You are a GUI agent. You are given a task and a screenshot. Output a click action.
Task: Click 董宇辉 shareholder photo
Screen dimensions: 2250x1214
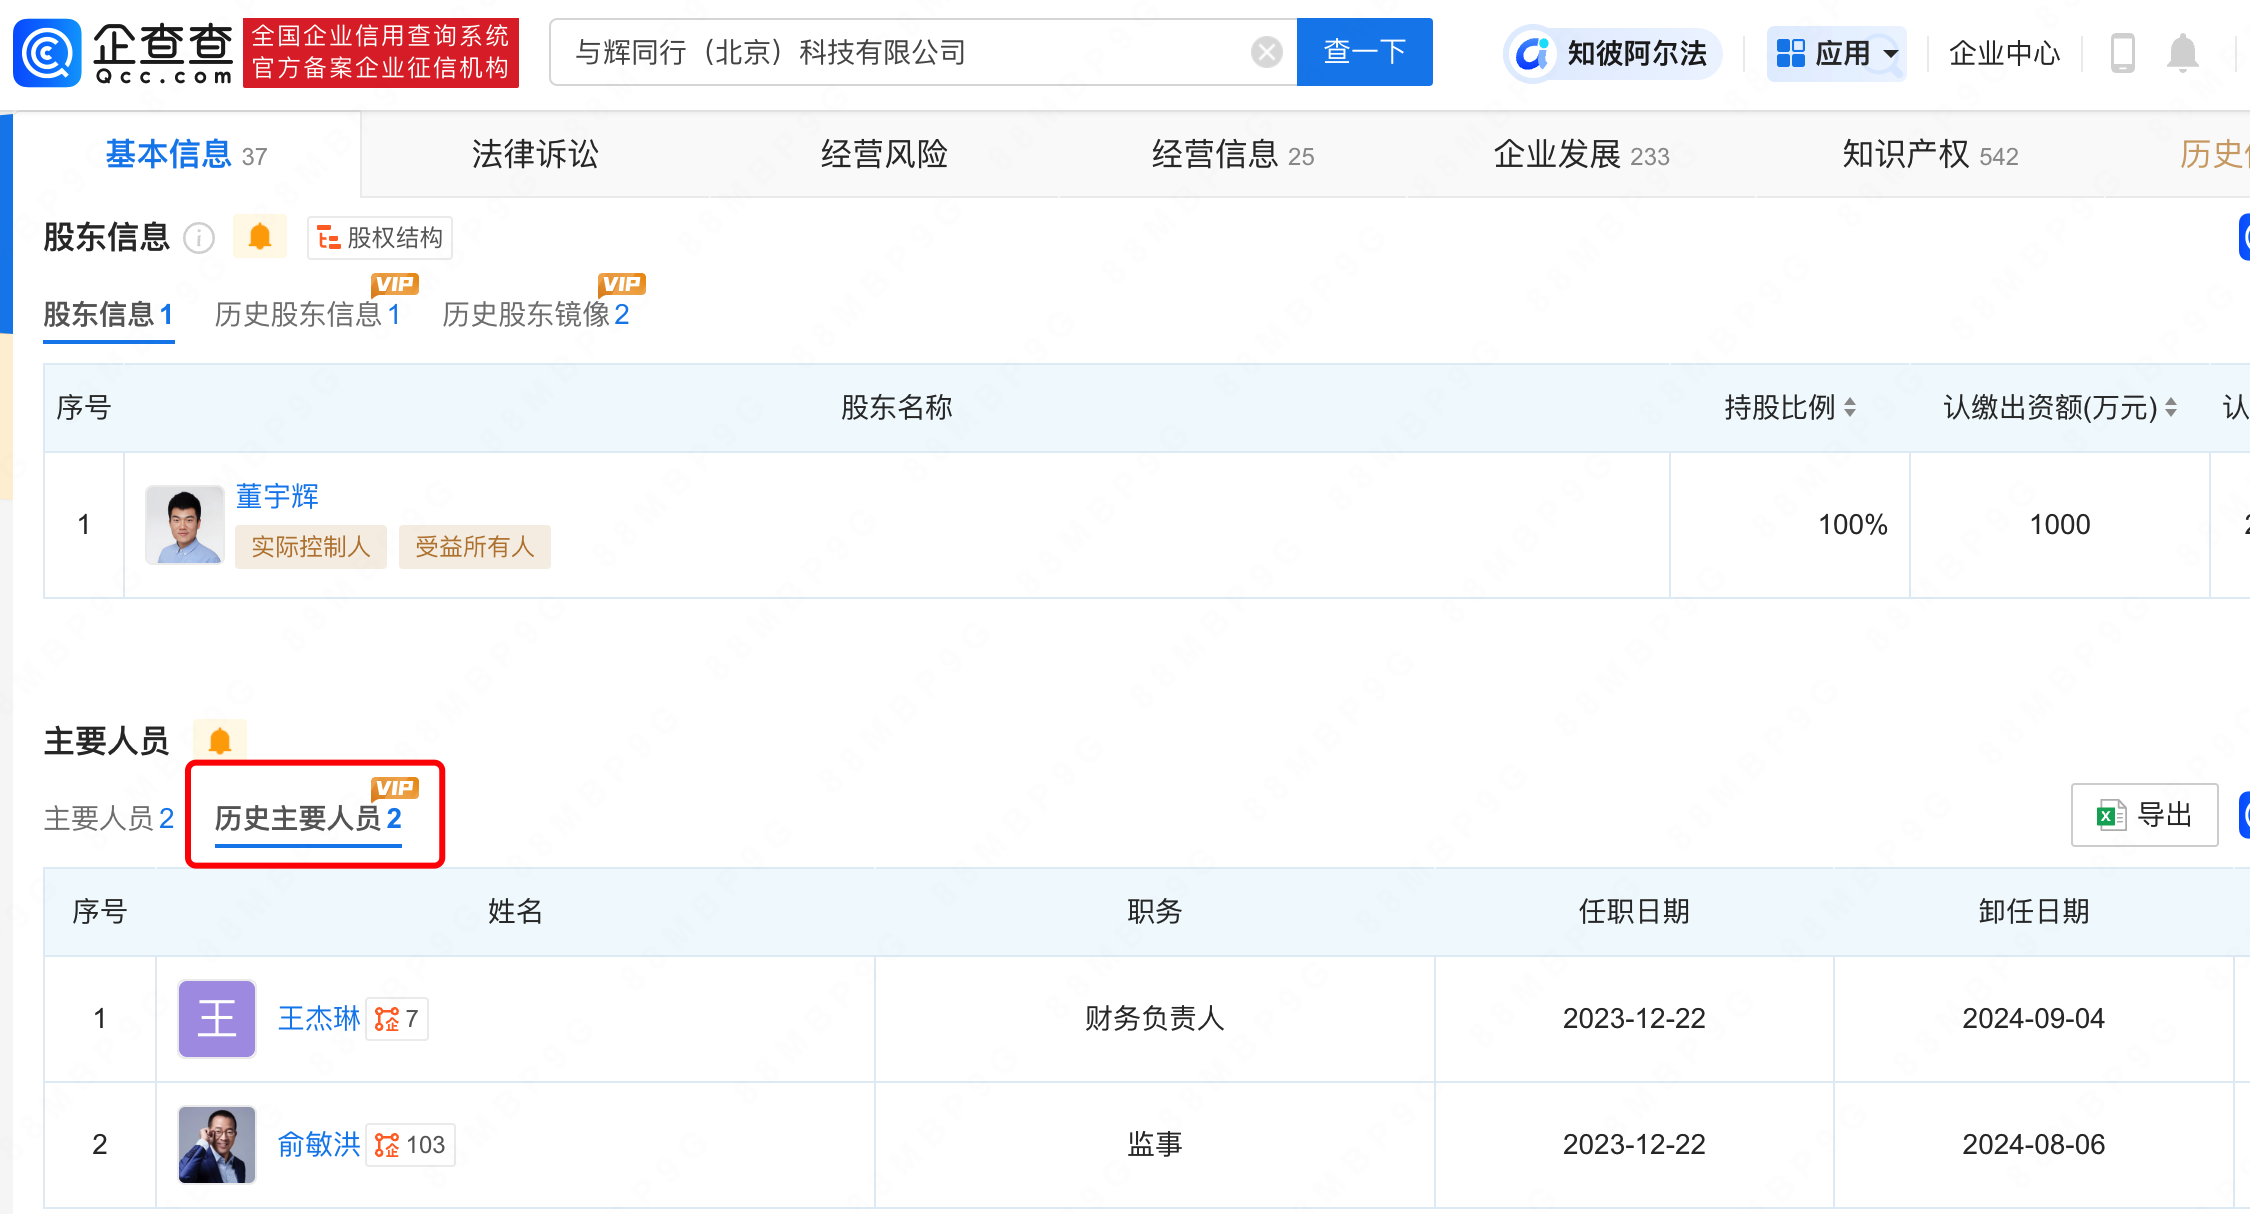(x=185, y=525)
